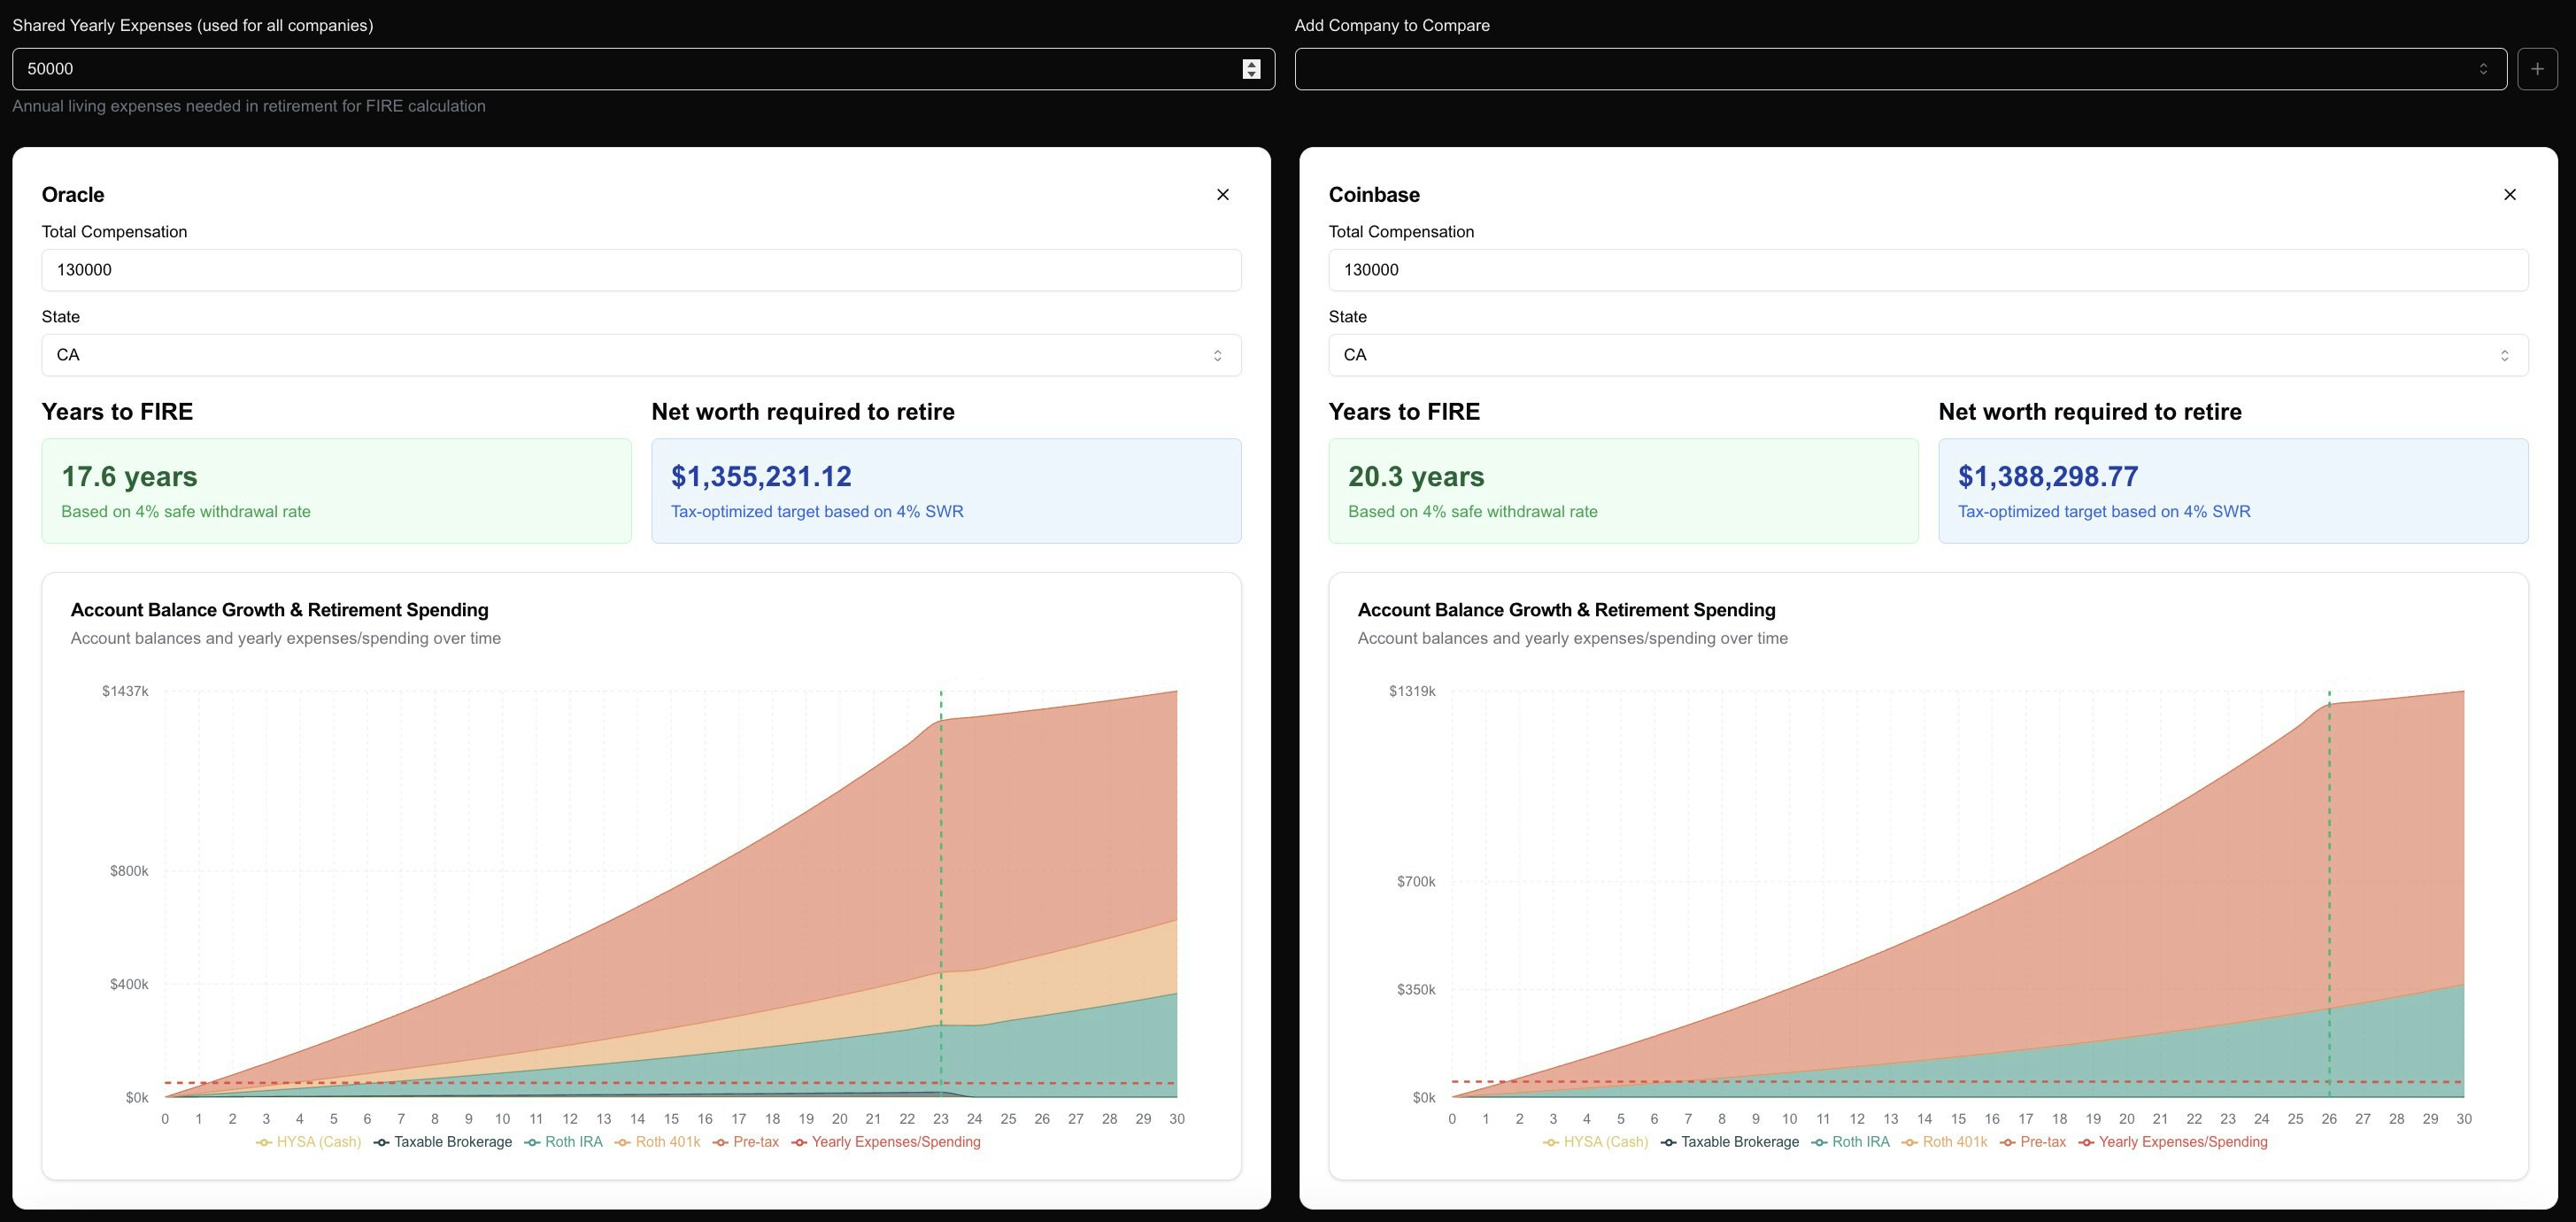Click Coinbase's 20.3 years FIRE value
The height and width of the screenshot is (1222, 2576).
tap(1416, 477)
